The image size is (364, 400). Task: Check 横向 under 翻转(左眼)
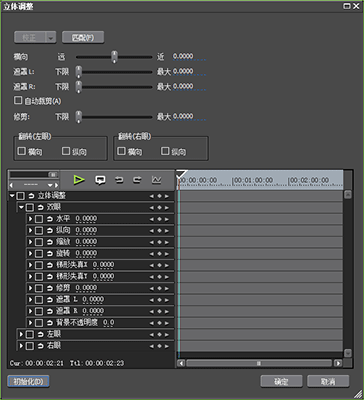click(22, 151)
